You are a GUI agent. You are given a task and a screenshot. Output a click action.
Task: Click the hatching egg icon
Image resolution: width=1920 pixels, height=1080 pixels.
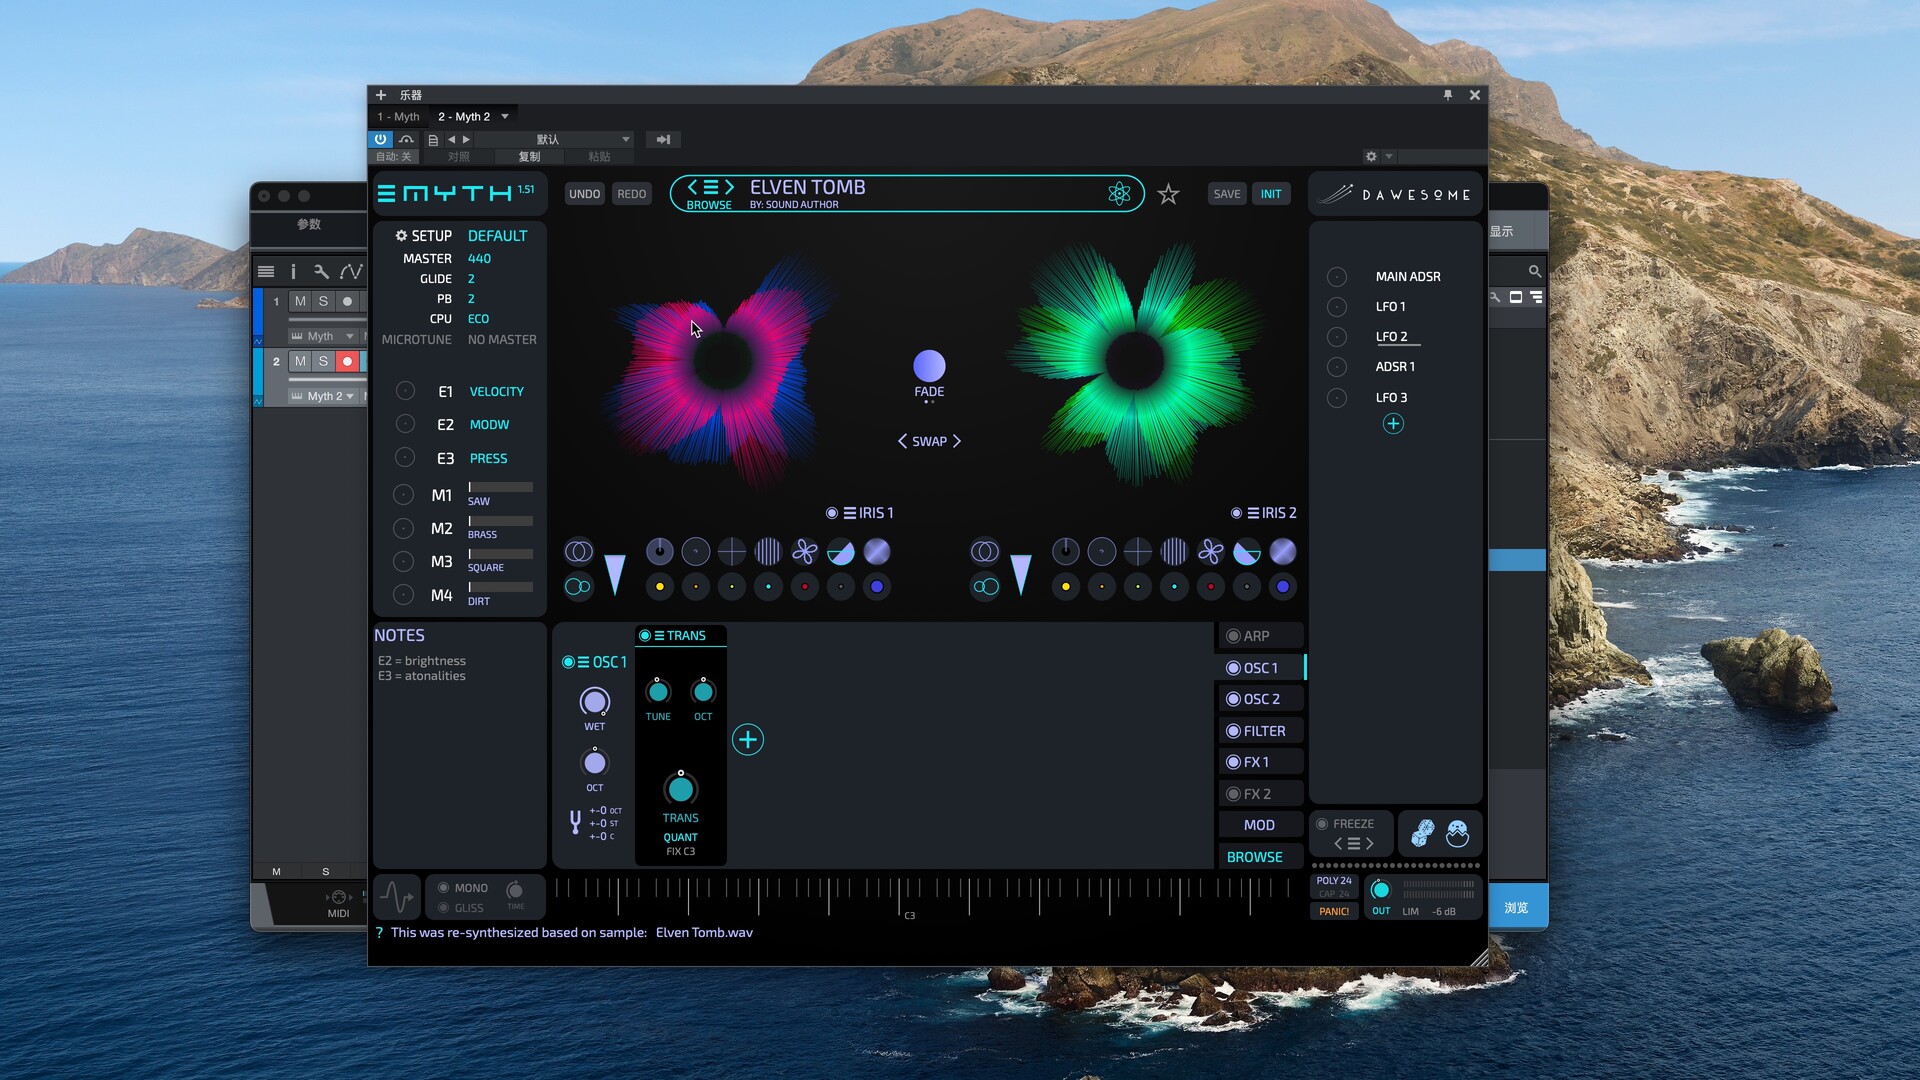(x=1457, y=832)
